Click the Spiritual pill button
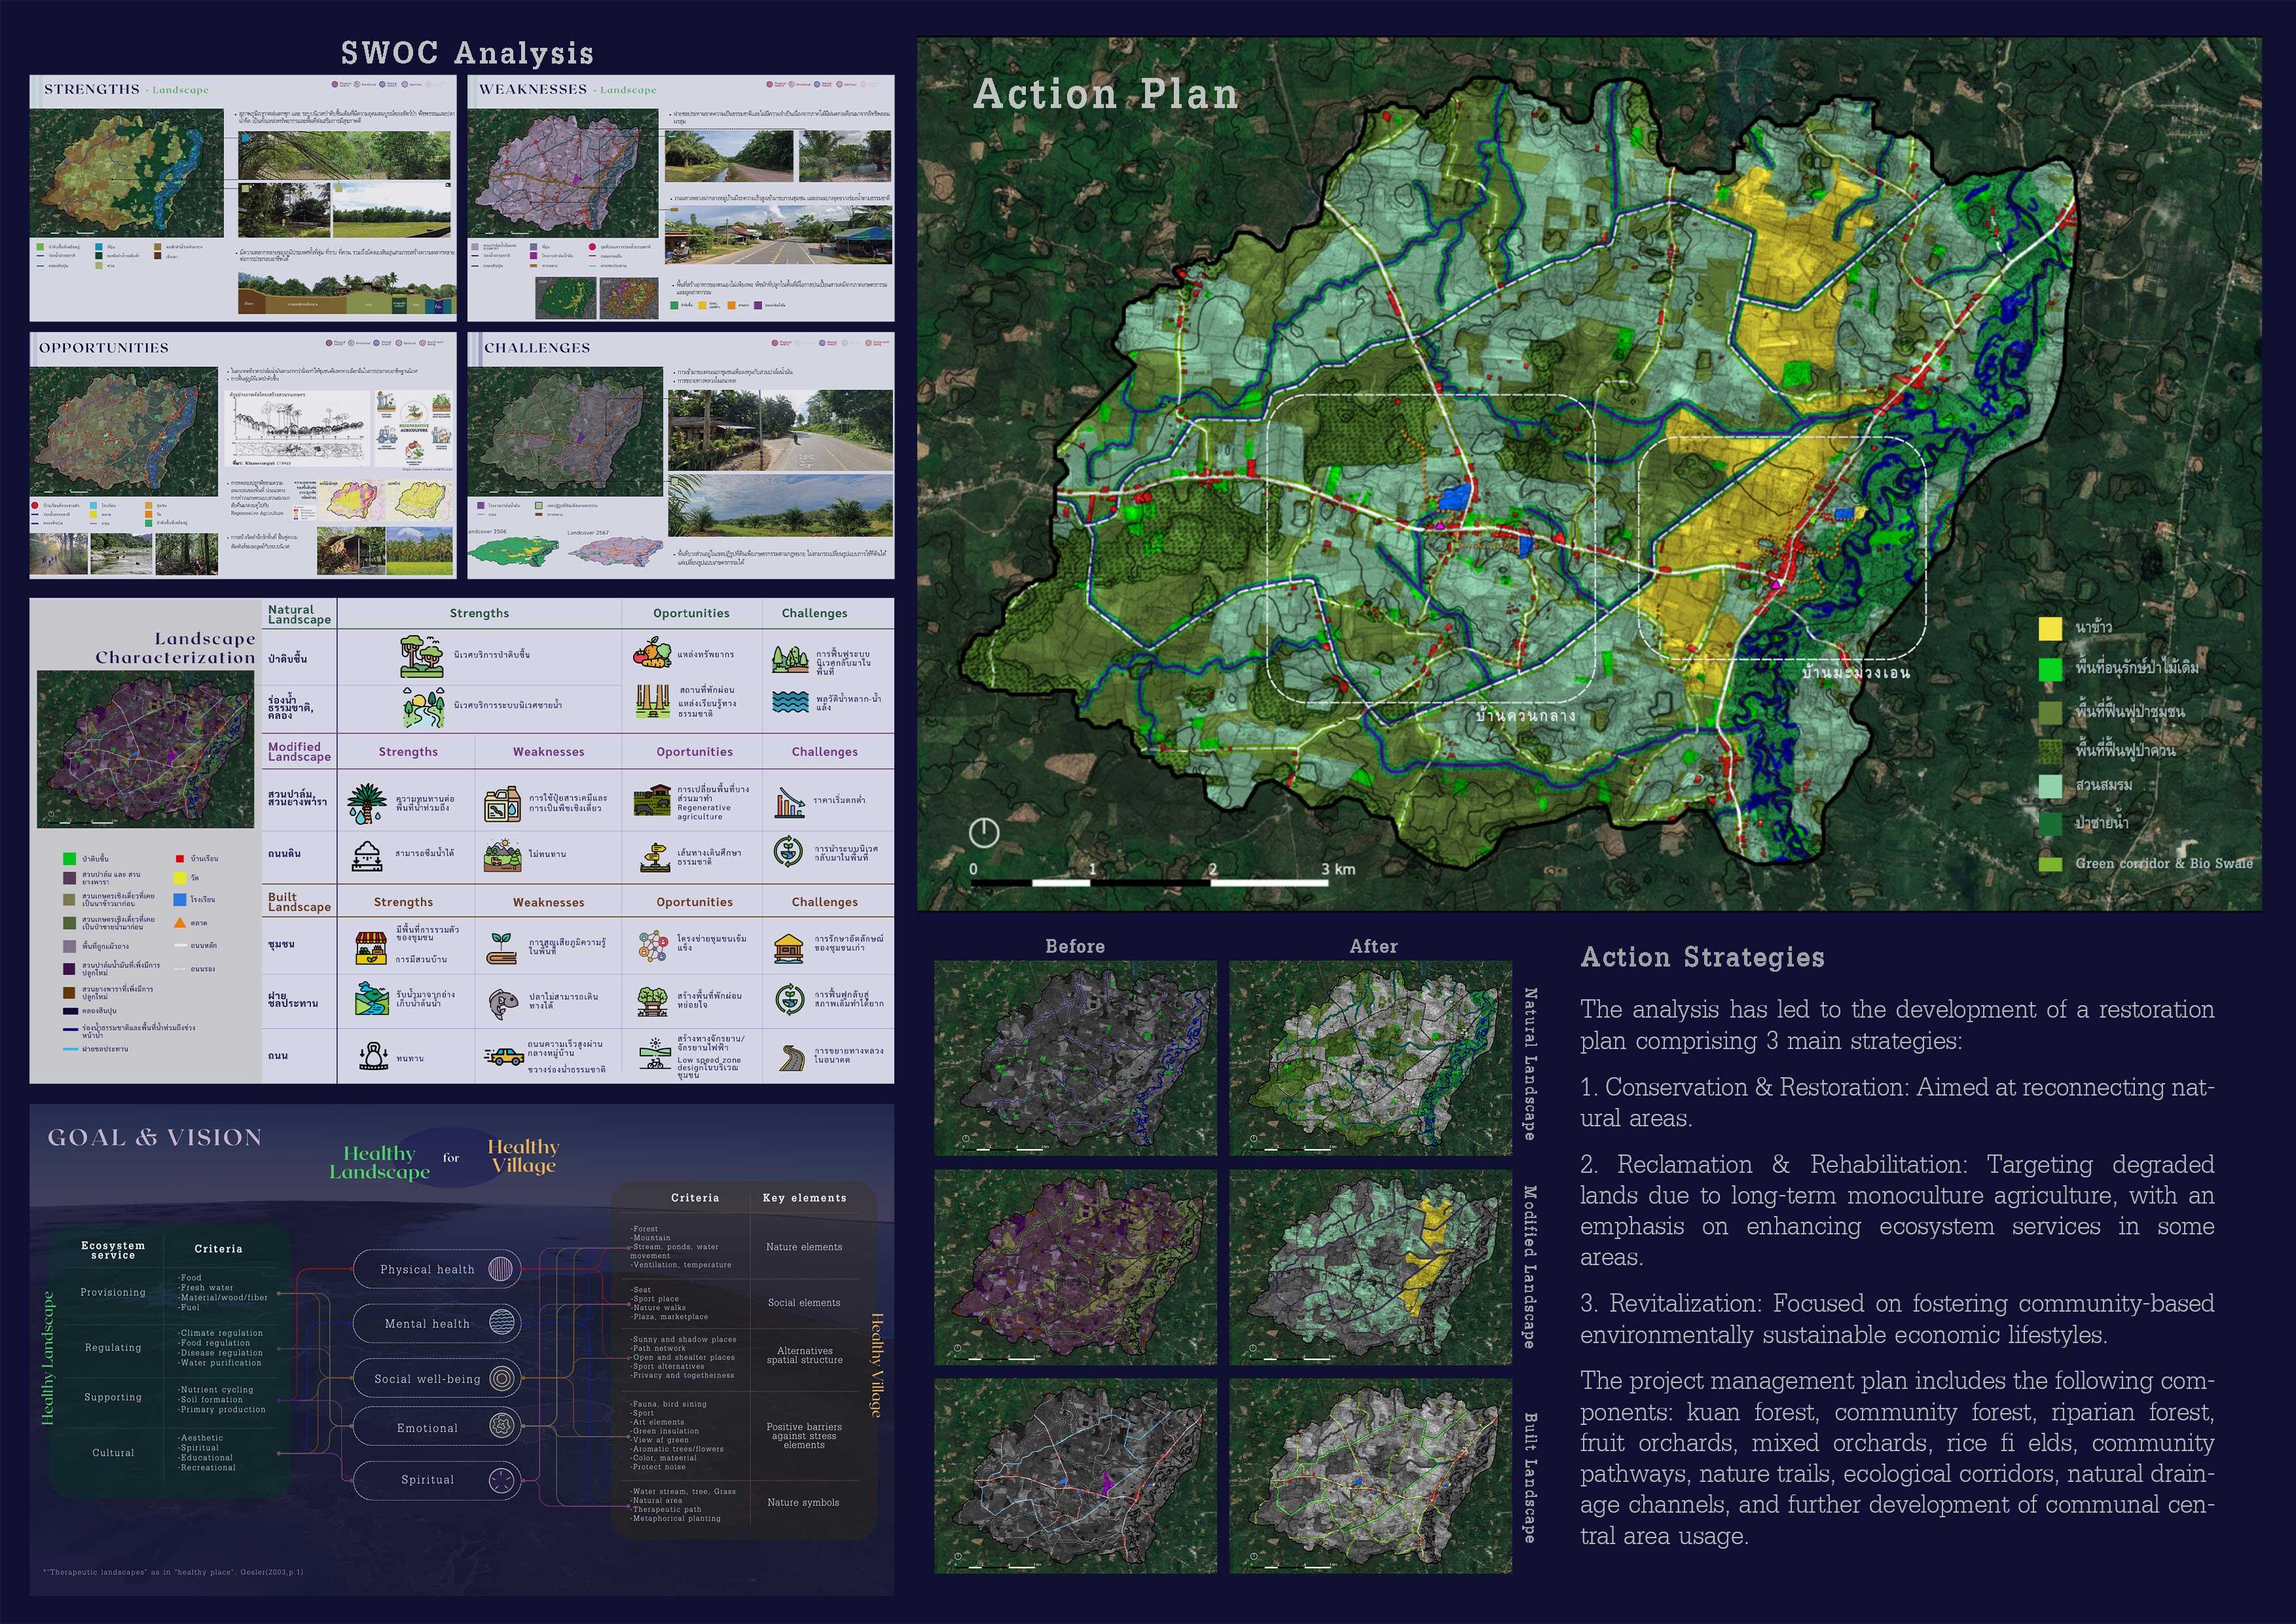This screenshot has width=2296, height=1624. [436, 1480]
